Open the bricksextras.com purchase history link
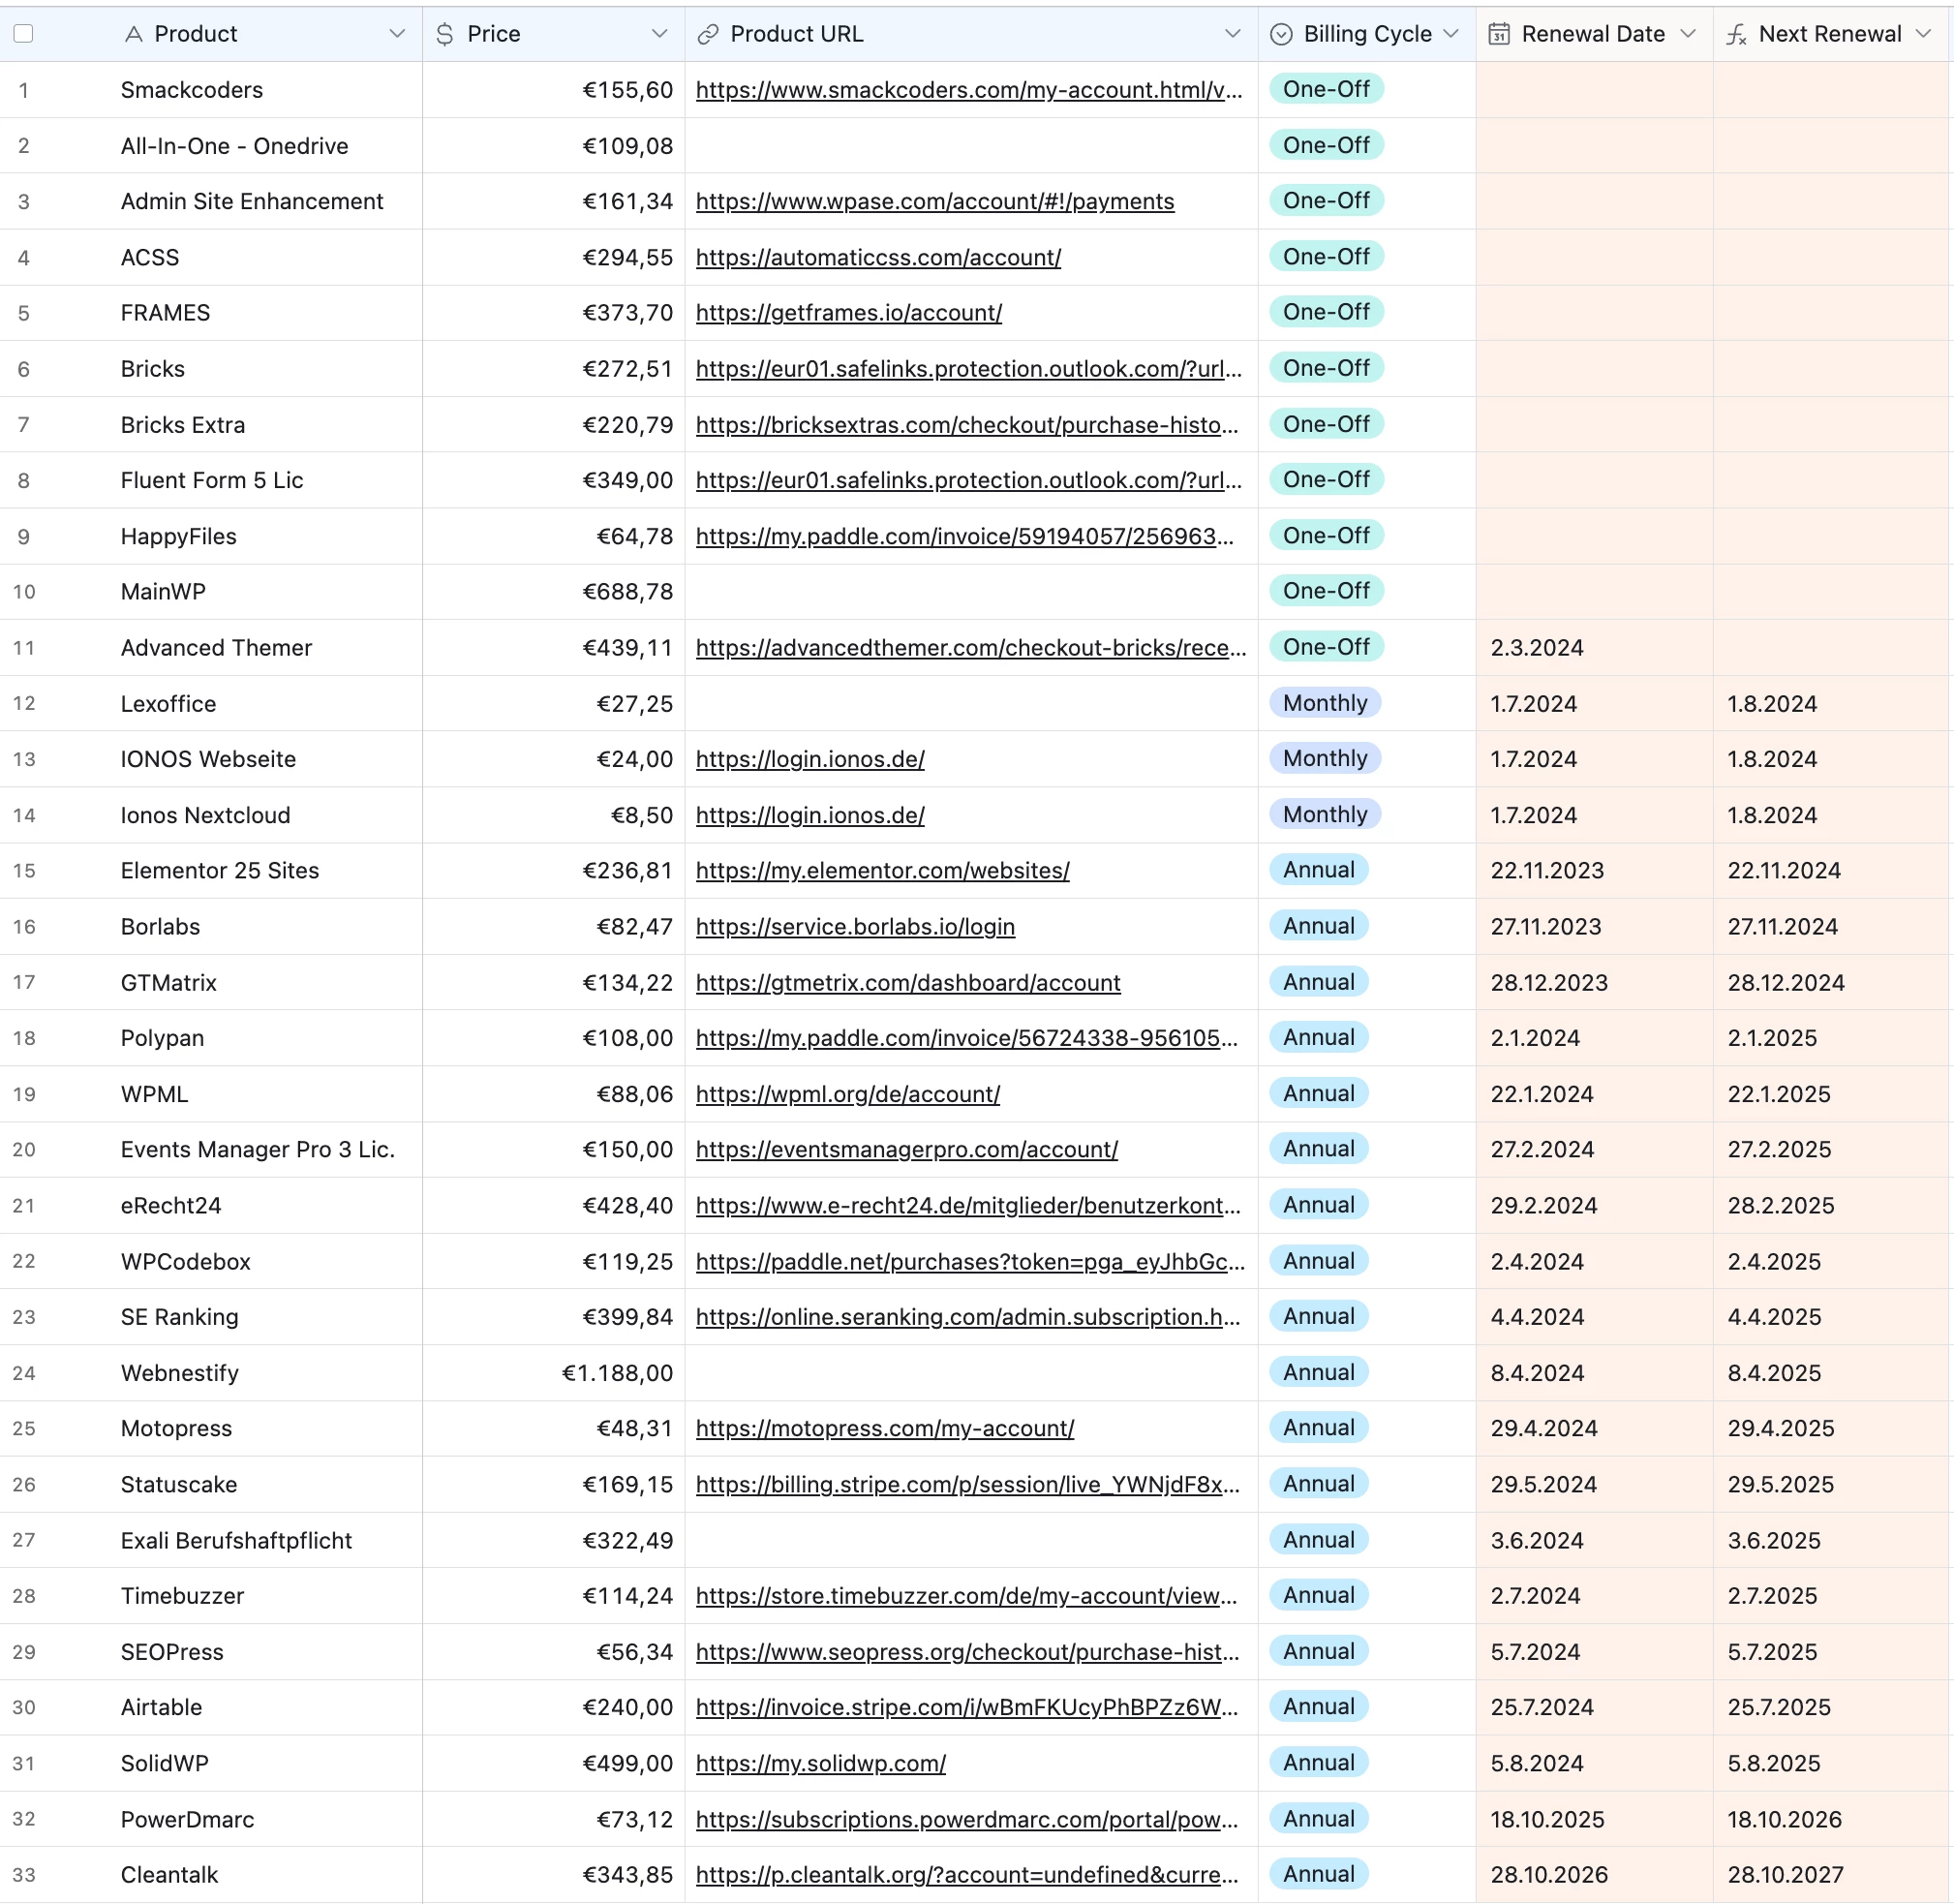The height and width of the screenshot is (1904, 1954). pyautogui.click(x=967, y=425)
